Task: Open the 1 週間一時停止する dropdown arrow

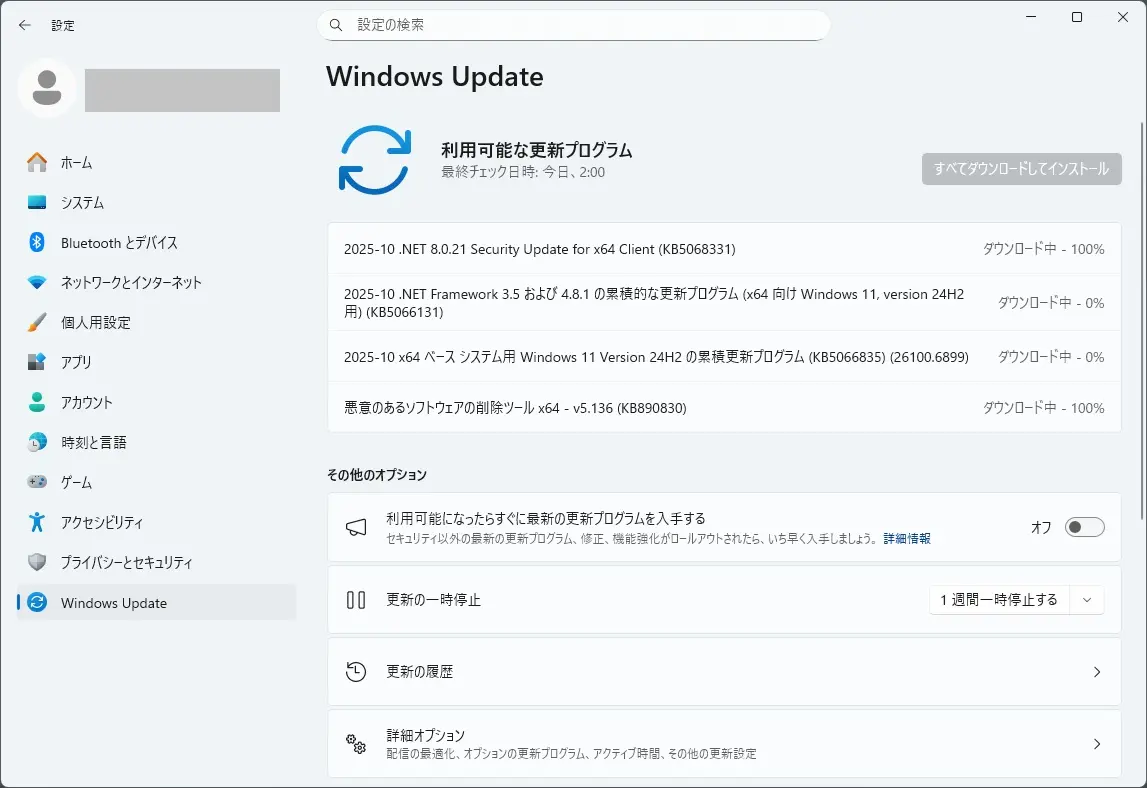Action: (x=1087, y=600)
